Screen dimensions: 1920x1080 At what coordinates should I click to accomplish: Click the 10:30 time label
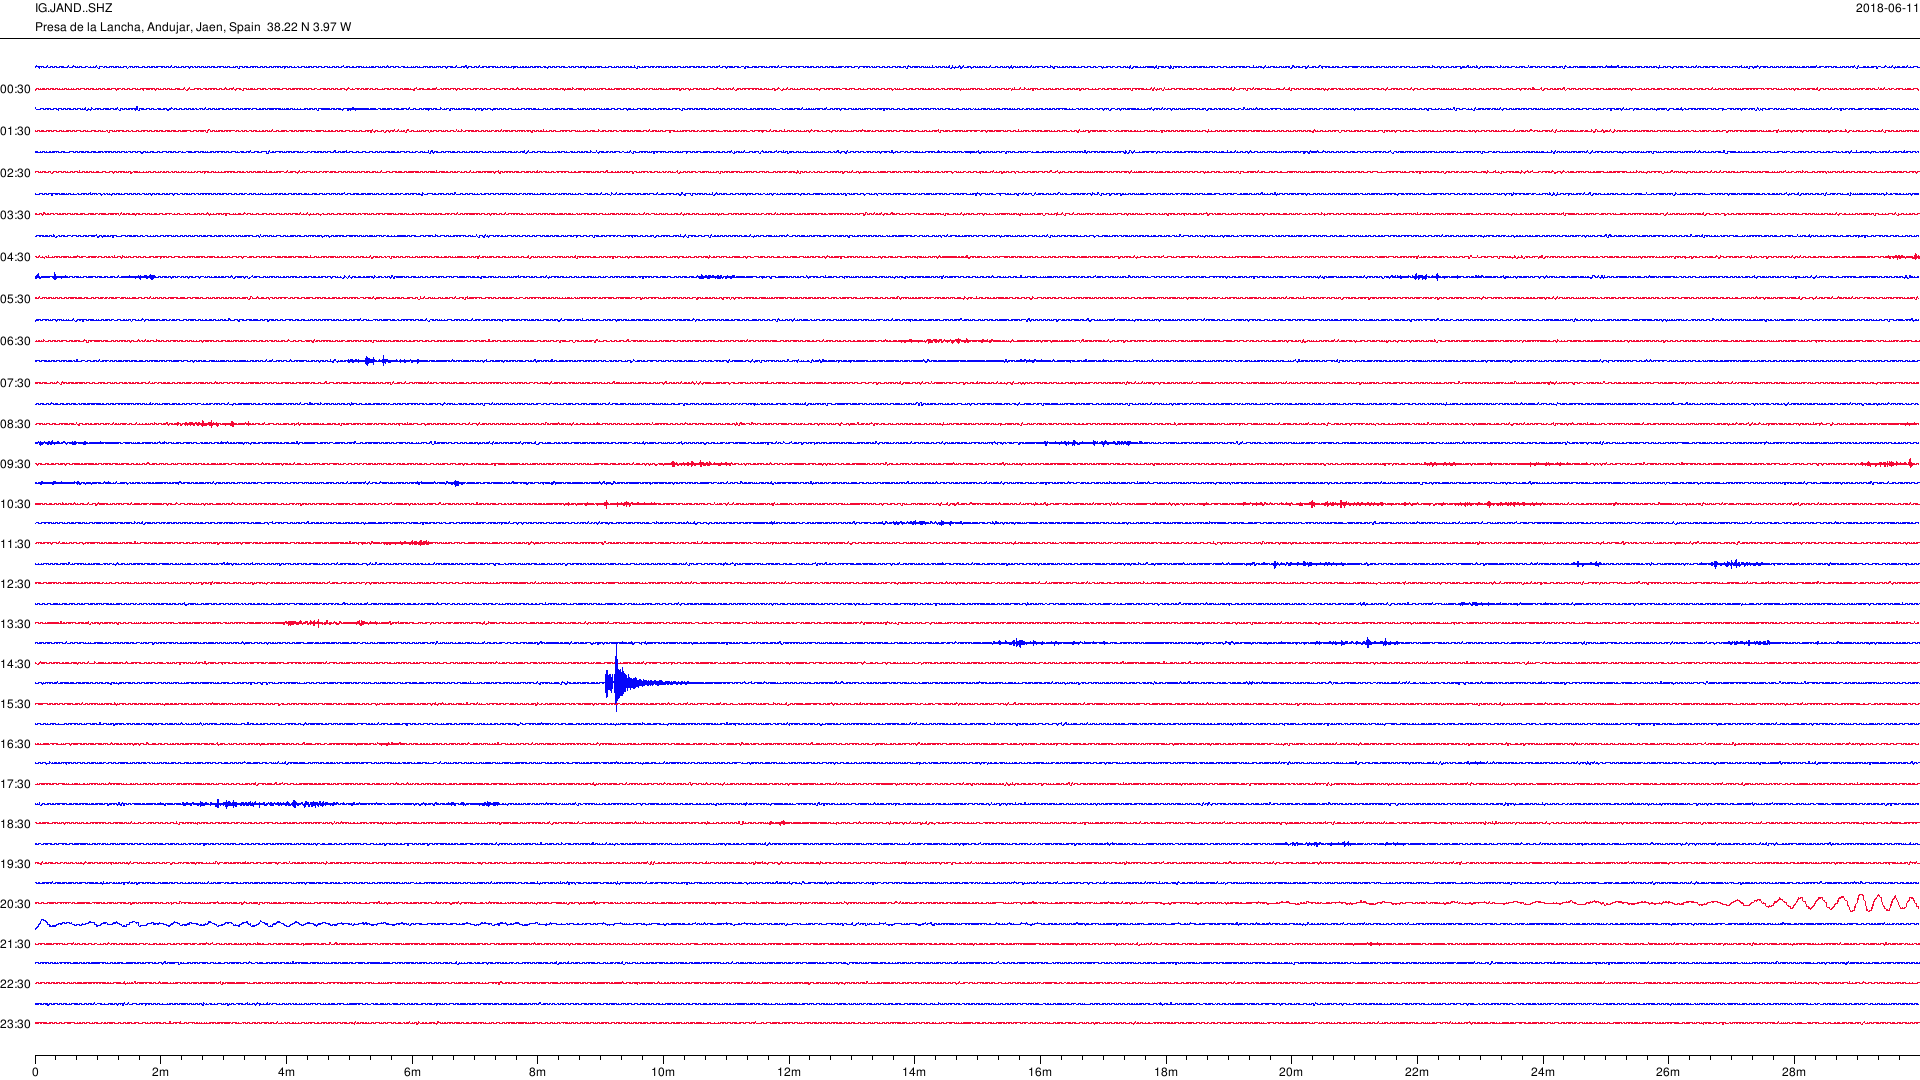(15, 504)
